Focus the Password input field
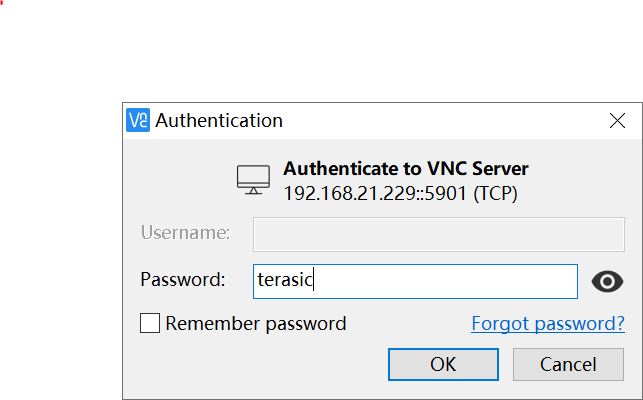643x400 pixels. (415, 281)
